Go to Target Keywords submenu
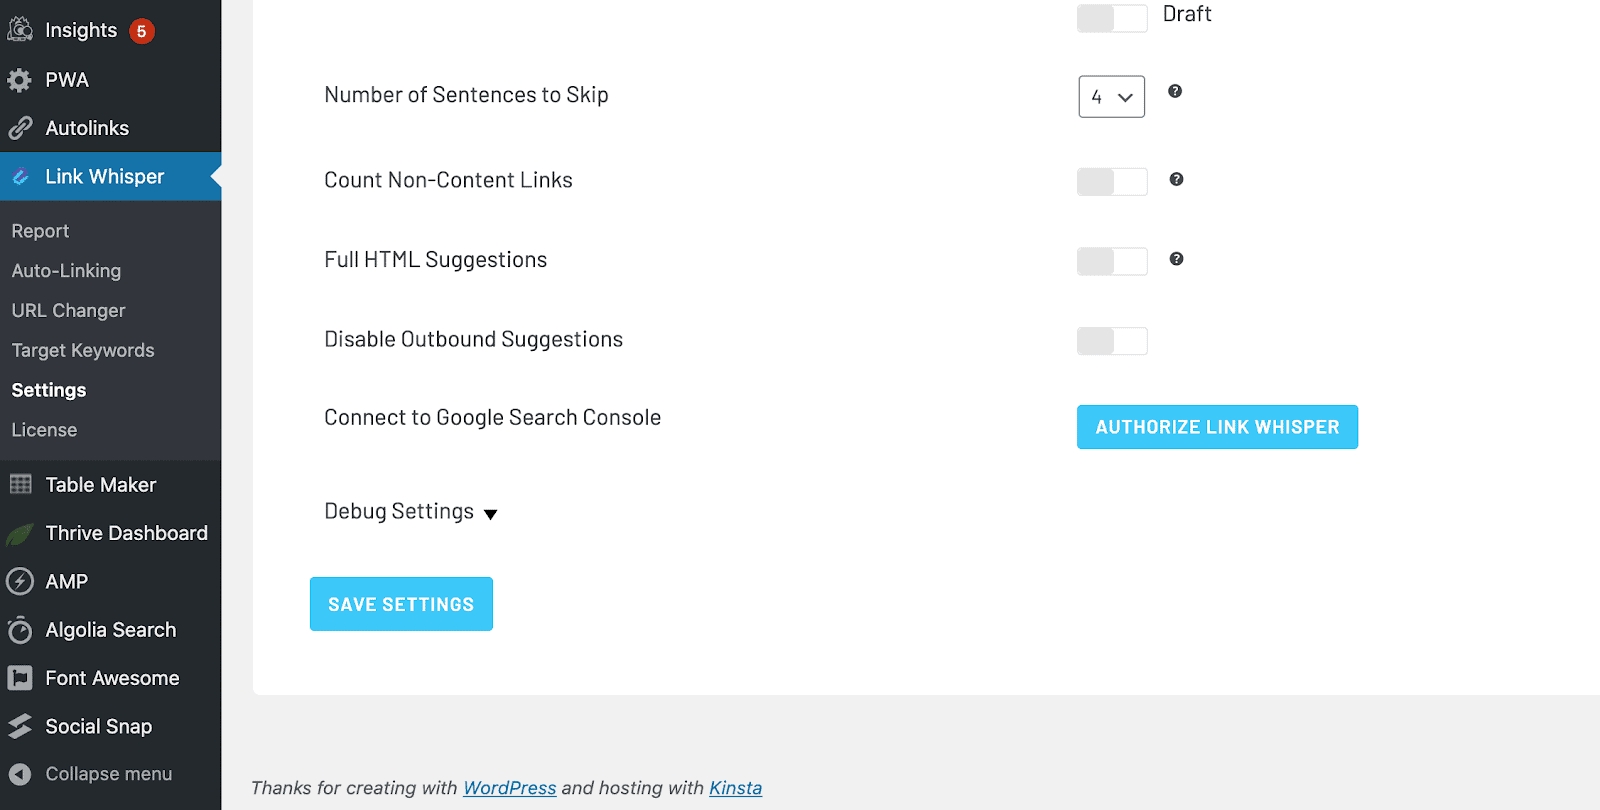 (x=83, y=351)
